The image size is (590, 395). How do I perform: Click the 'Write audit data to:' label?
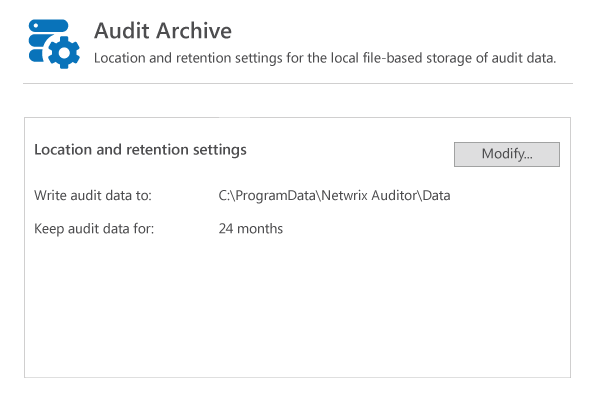[x=93, y=196]
